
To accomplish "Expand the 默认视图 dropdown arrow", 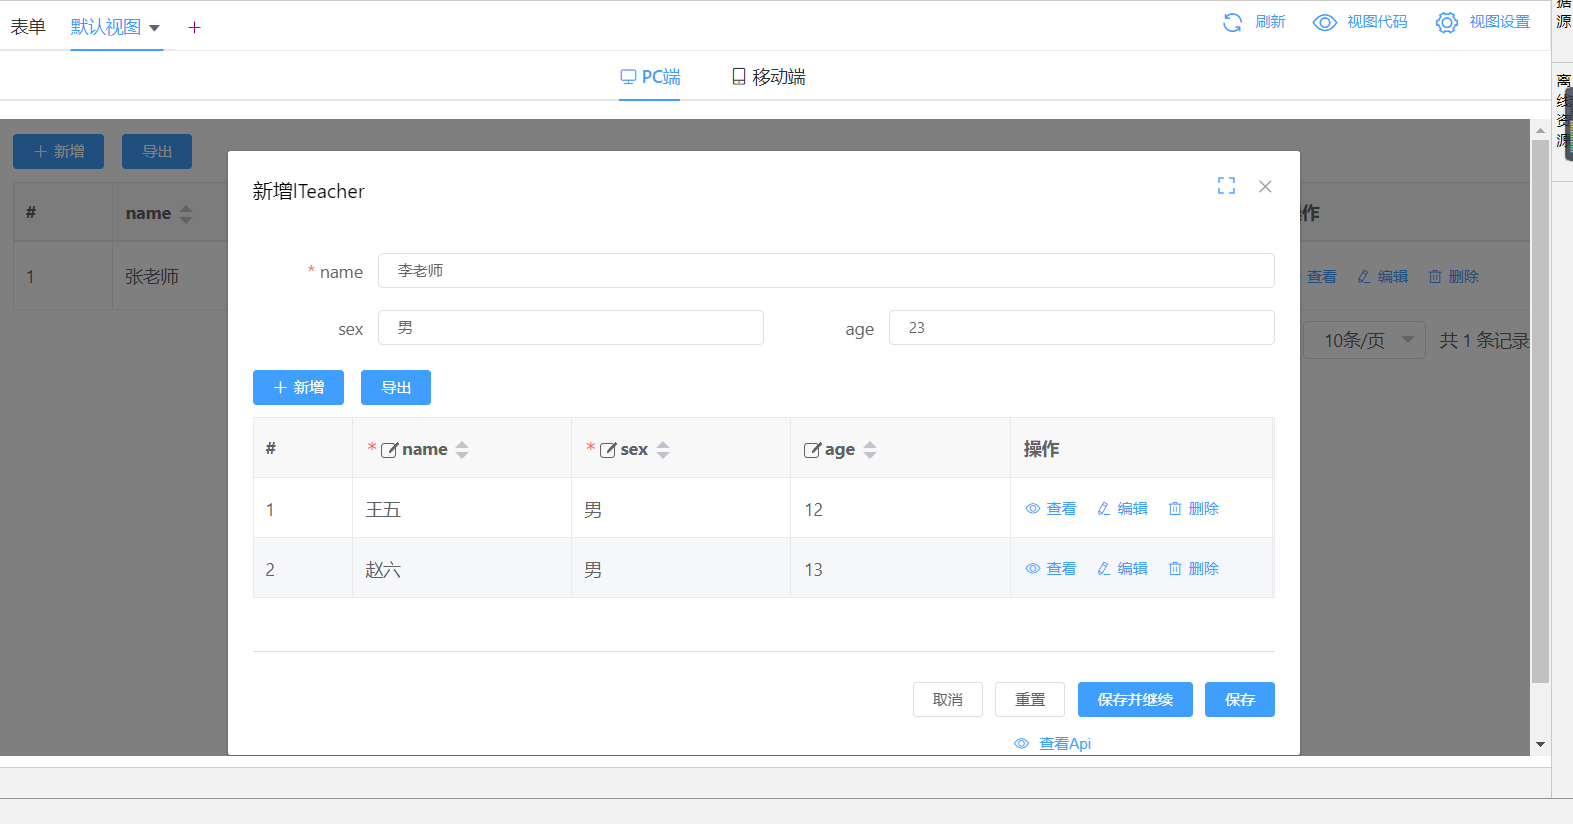I will click(x=154, y=28).
